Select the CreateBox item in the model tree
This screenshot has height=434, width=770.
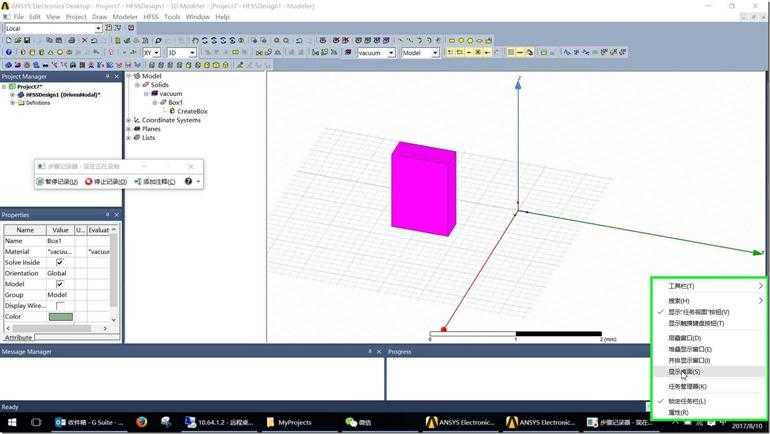(192, 111)
